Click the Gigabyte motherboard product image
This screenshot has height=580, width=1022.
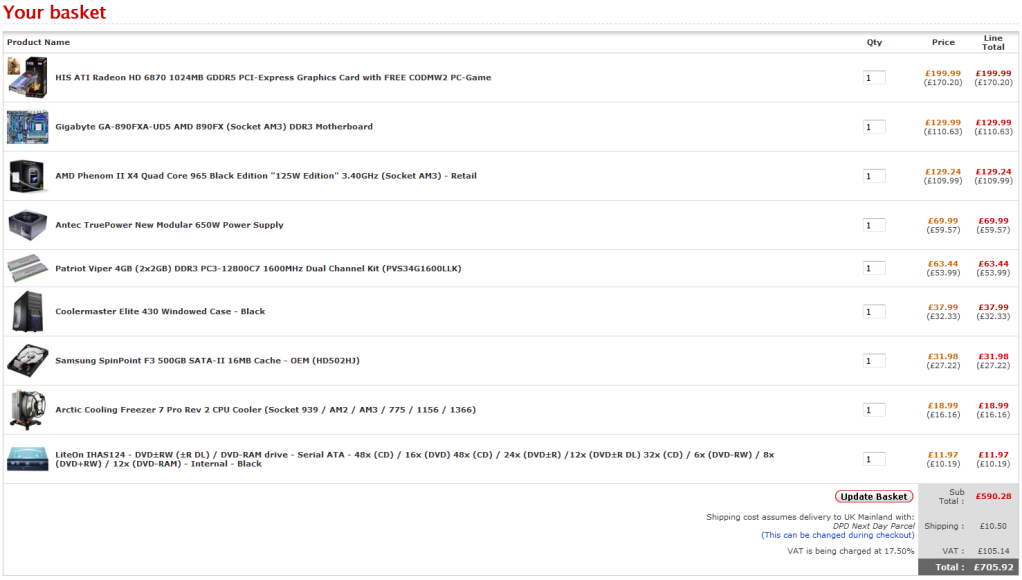pyautogui.click(x=27, y=127)
